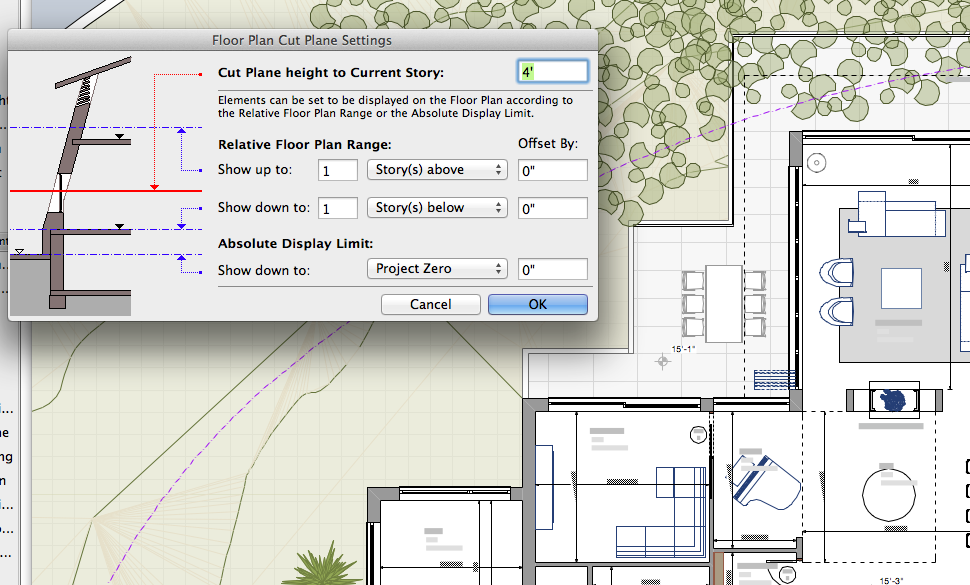Open the Story(s) above dropdown
Viewport: 970px width, 585px height.
[x=437, y=169]
